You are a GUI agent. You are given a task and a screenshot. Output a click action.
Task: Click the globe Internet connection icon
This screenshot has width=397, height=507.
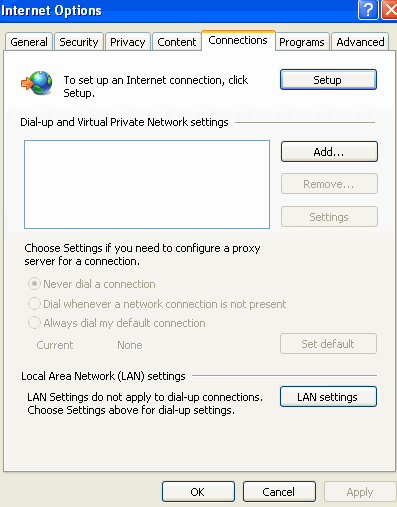37,83
